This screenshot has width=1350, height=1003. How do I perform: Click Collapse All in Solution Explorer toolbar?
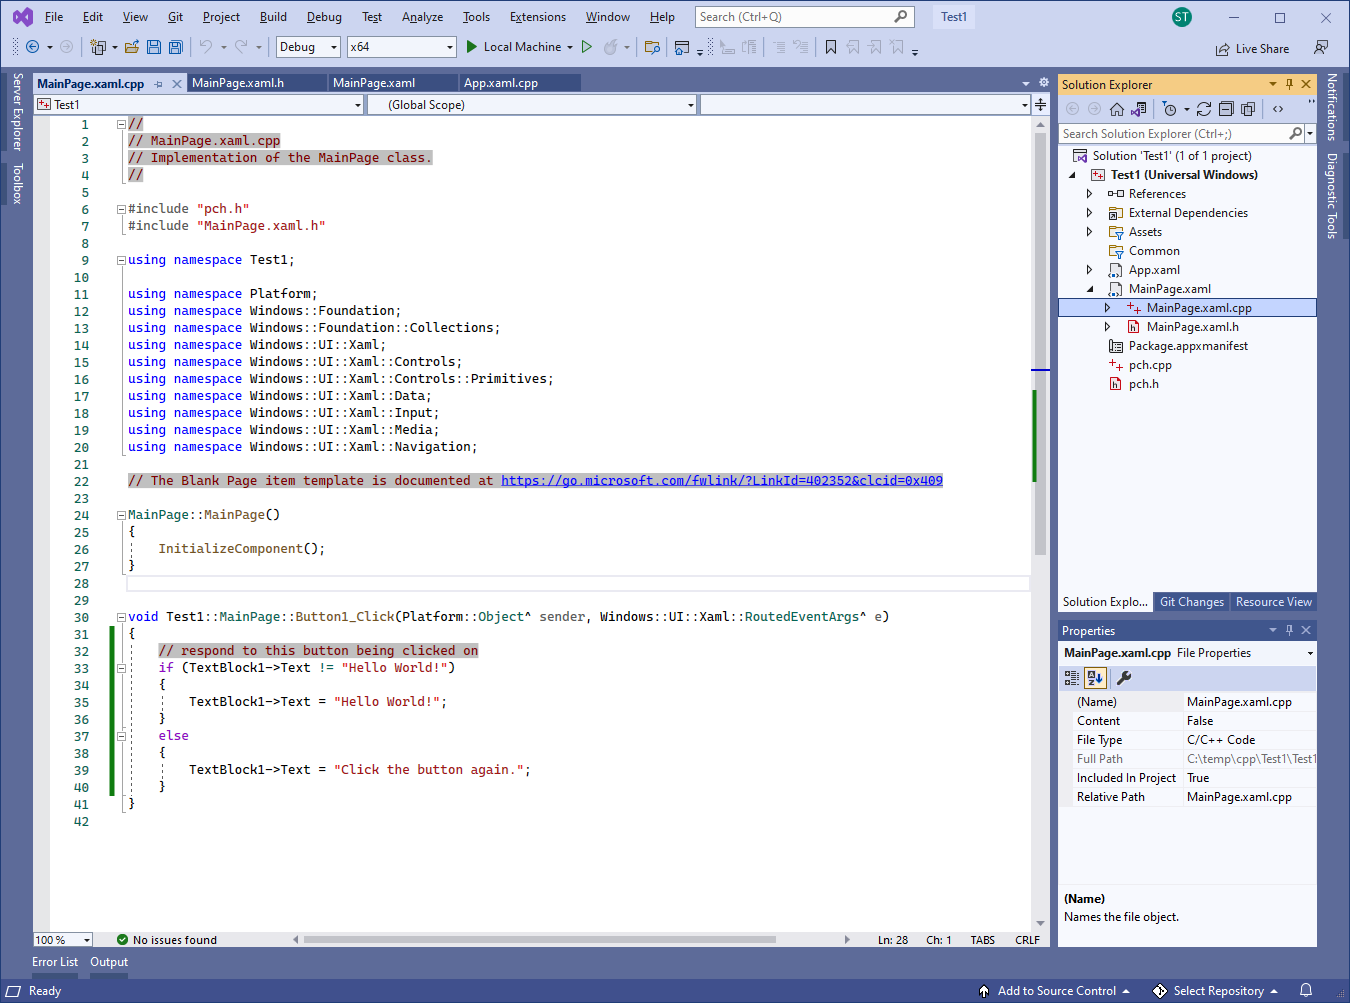point(1226,109)
